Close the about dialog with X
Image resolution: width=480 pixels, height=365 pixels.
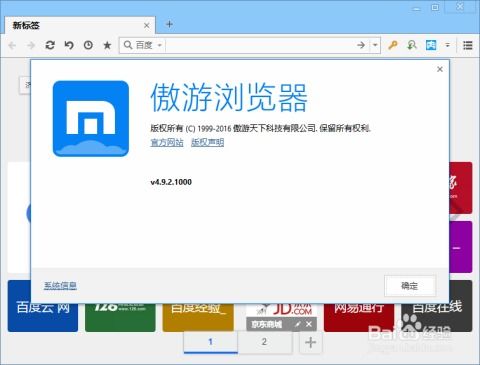pos(440,69)
